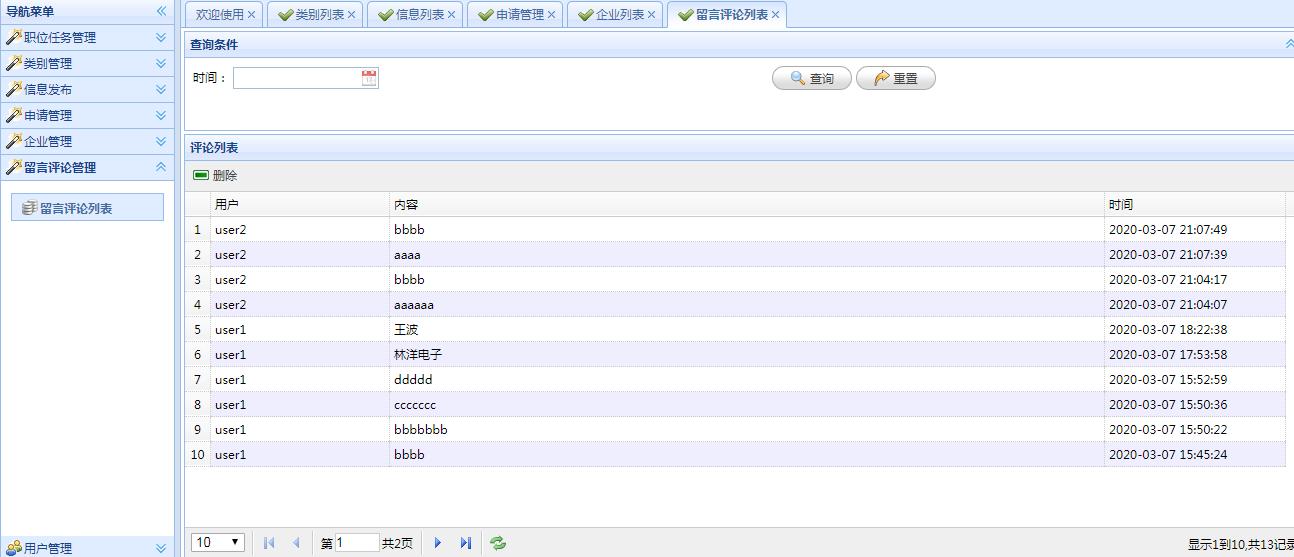The width and height of the screenshot is (1294, 557).
Task: Select the row with content 王波
Action: pos(735,329)
